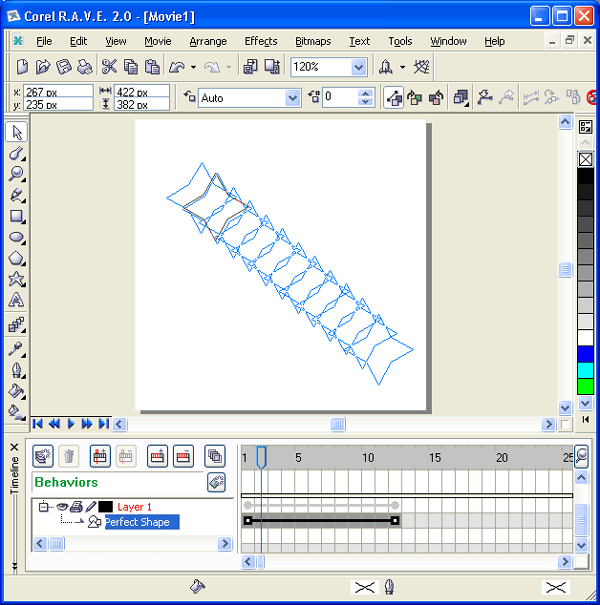
Task: Jump to the last frame
Action: click(103, 424)
